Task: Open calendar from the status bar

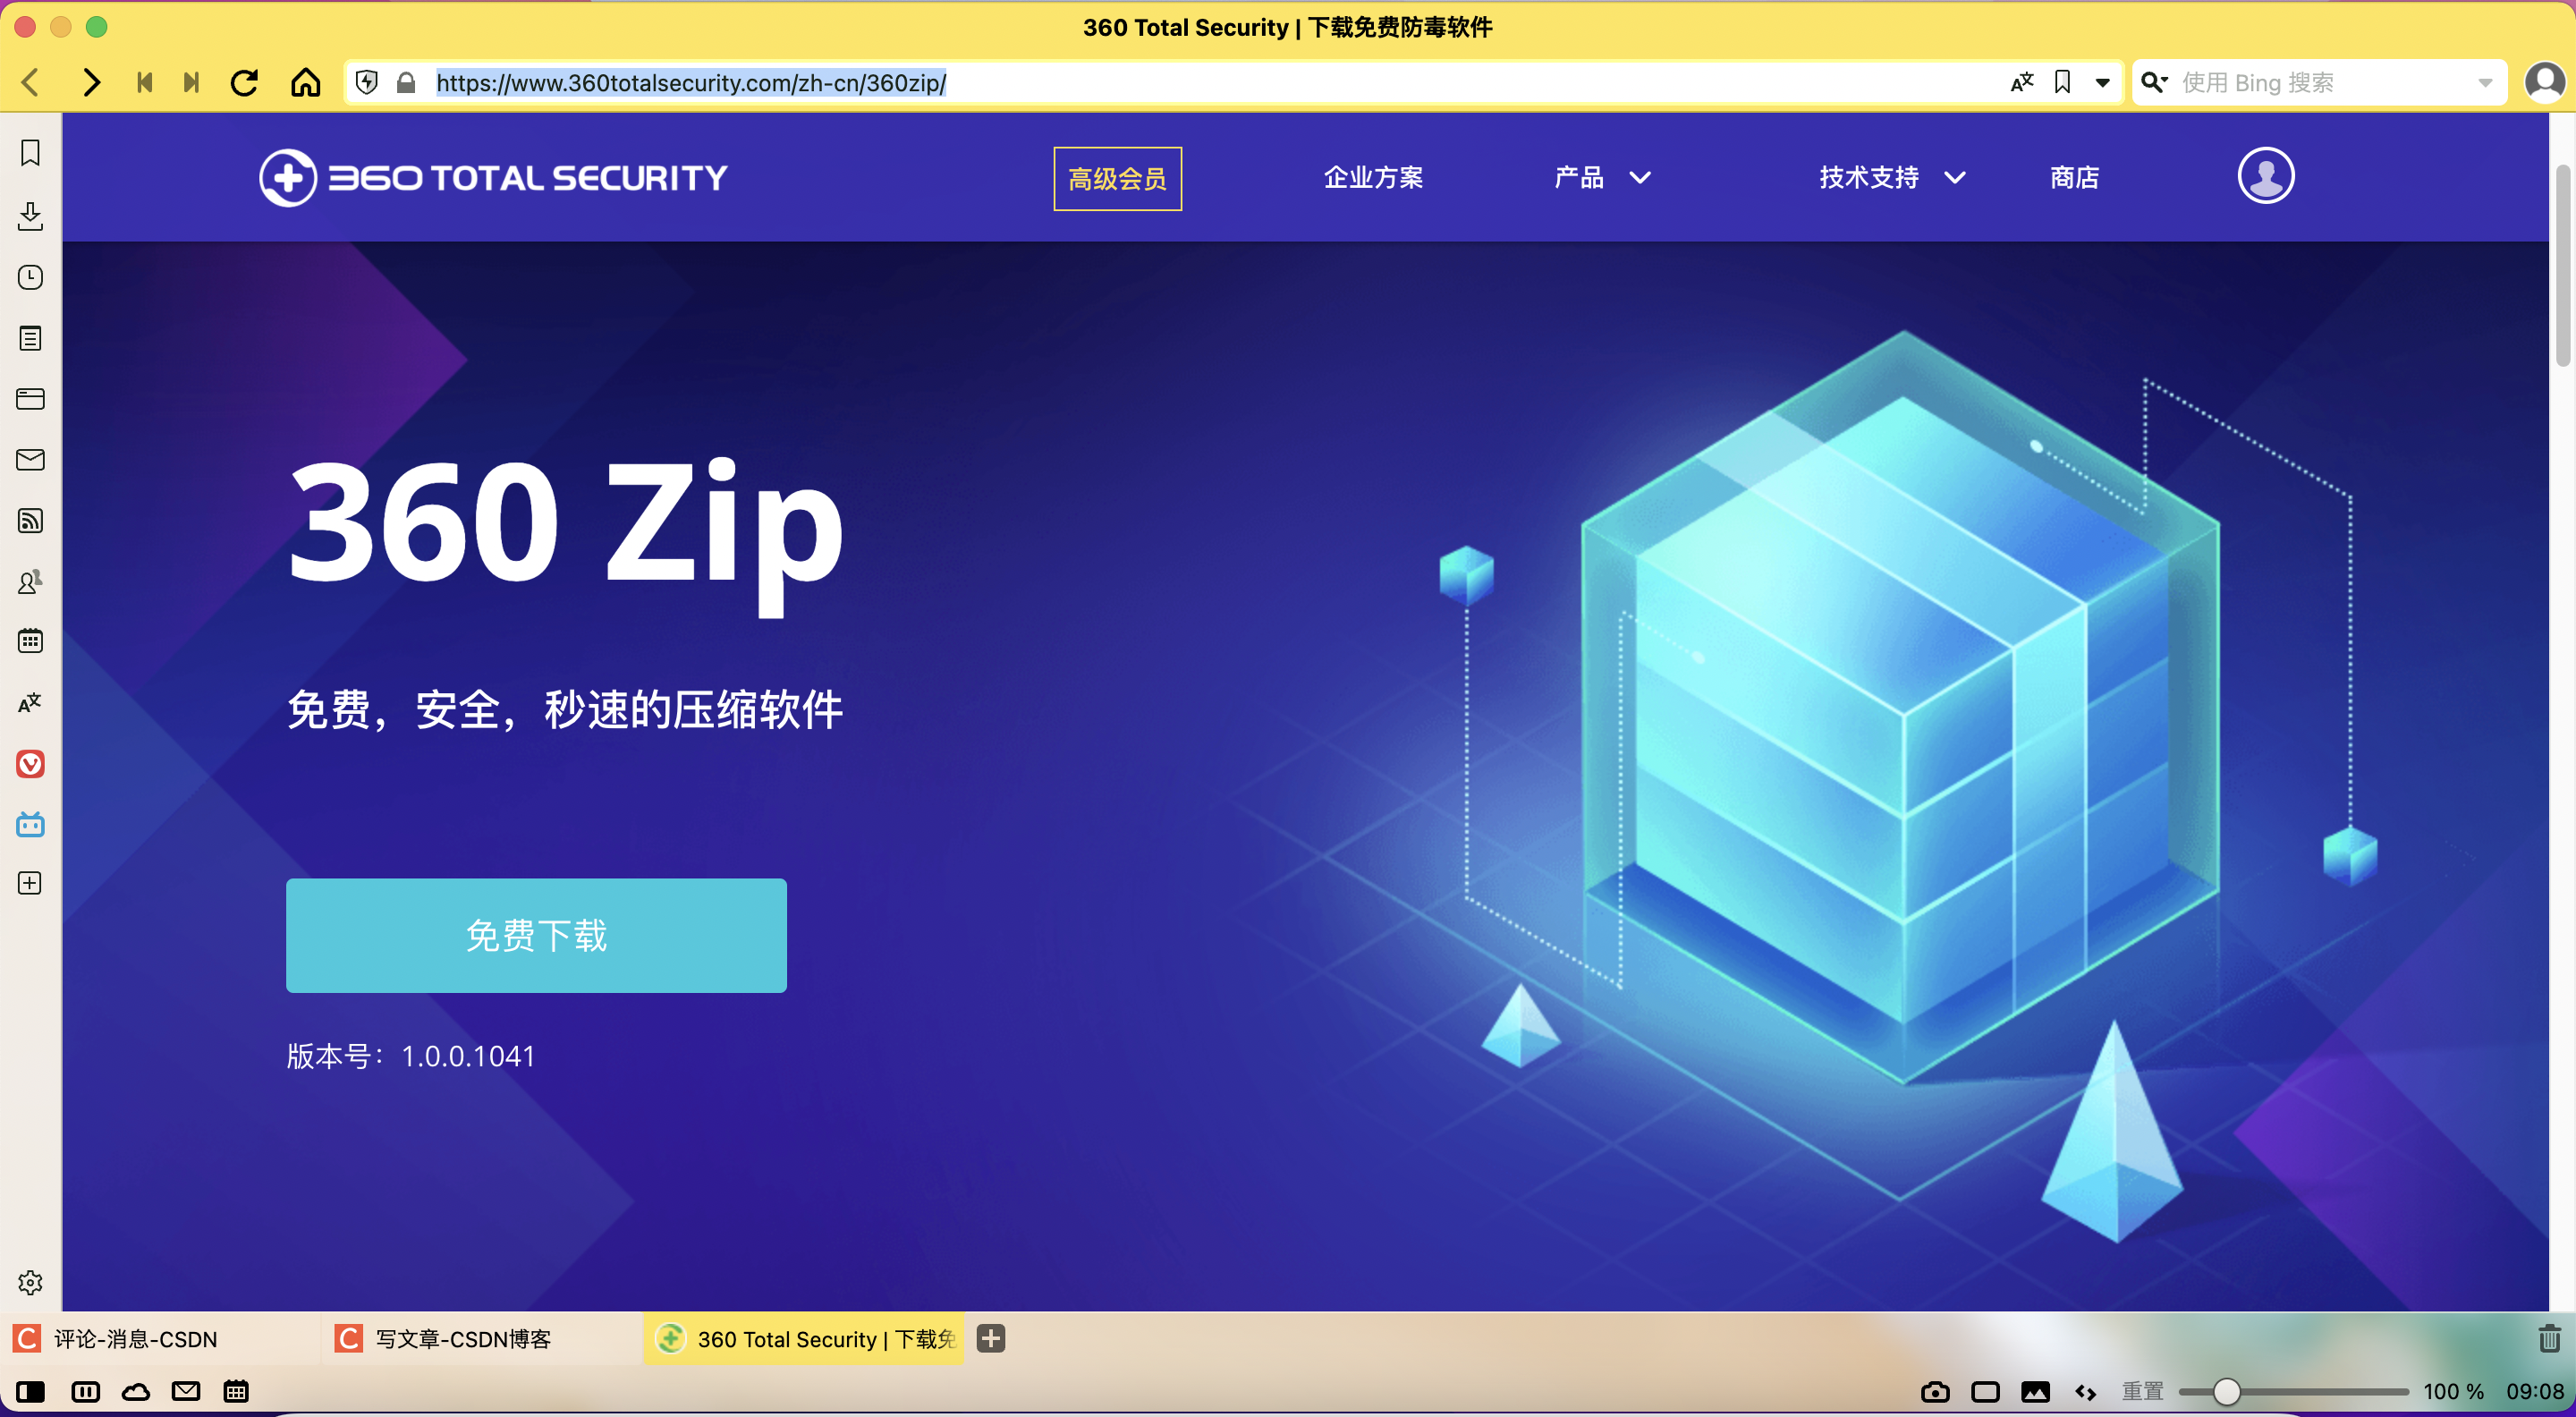Action: (x=236, y=1391)
